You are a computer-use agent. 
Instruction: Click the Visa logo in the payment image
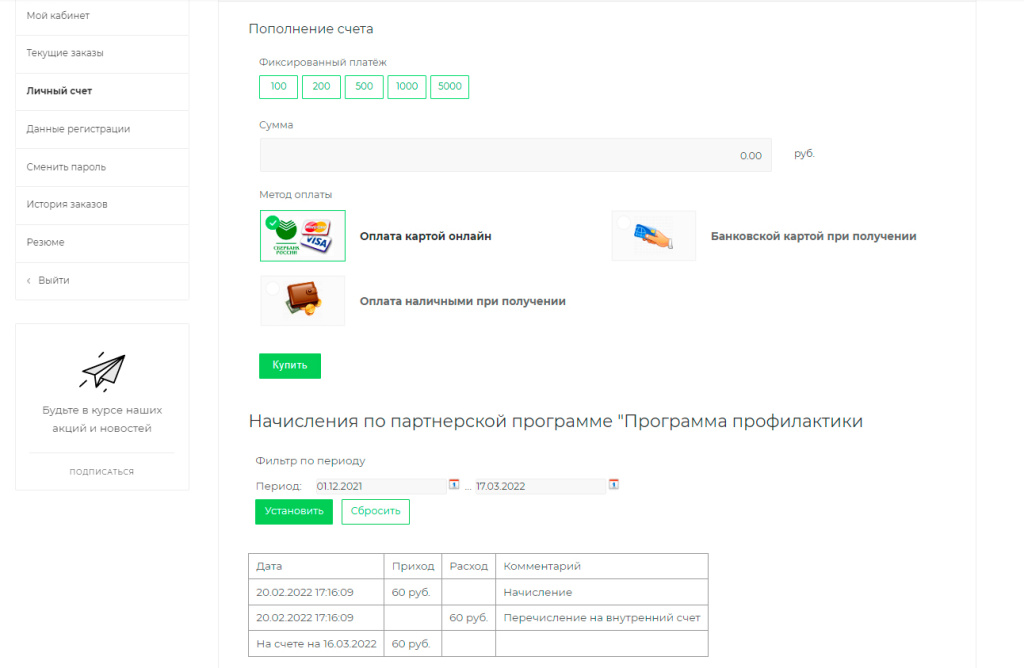[x=316, y=242]
